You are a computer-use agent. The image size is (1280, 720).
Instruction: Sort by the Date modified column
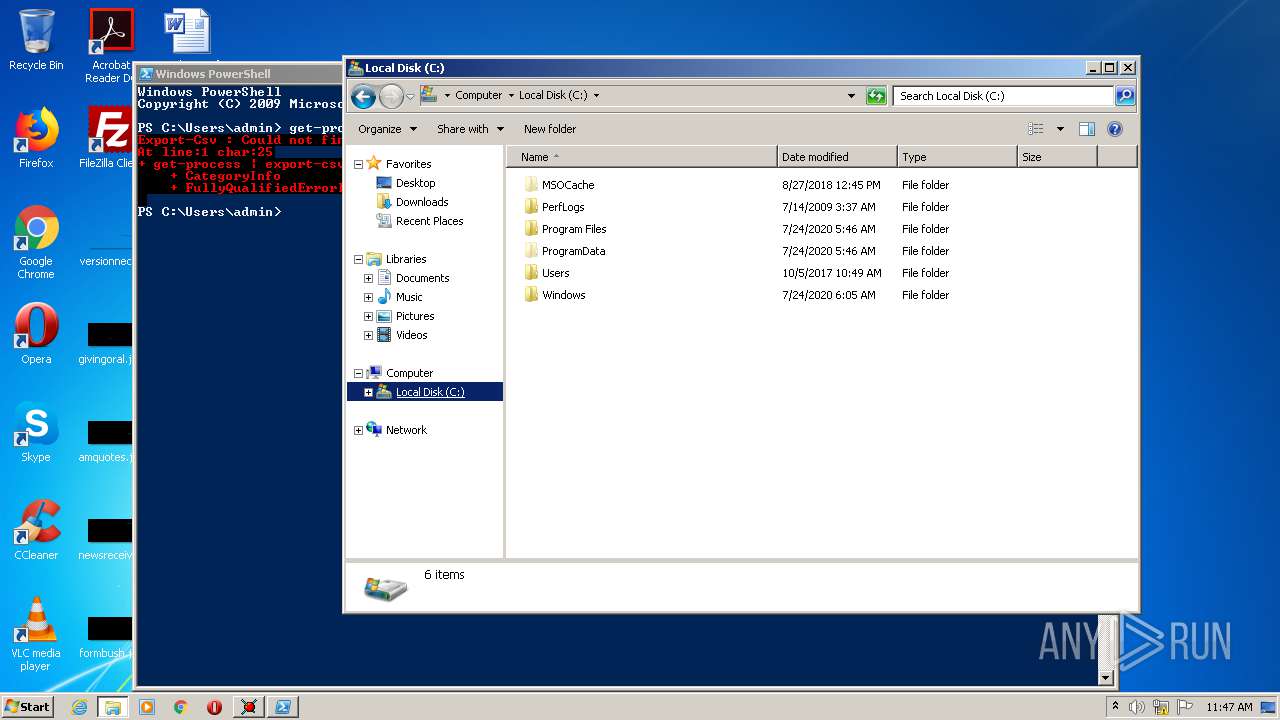coord(836,157)
